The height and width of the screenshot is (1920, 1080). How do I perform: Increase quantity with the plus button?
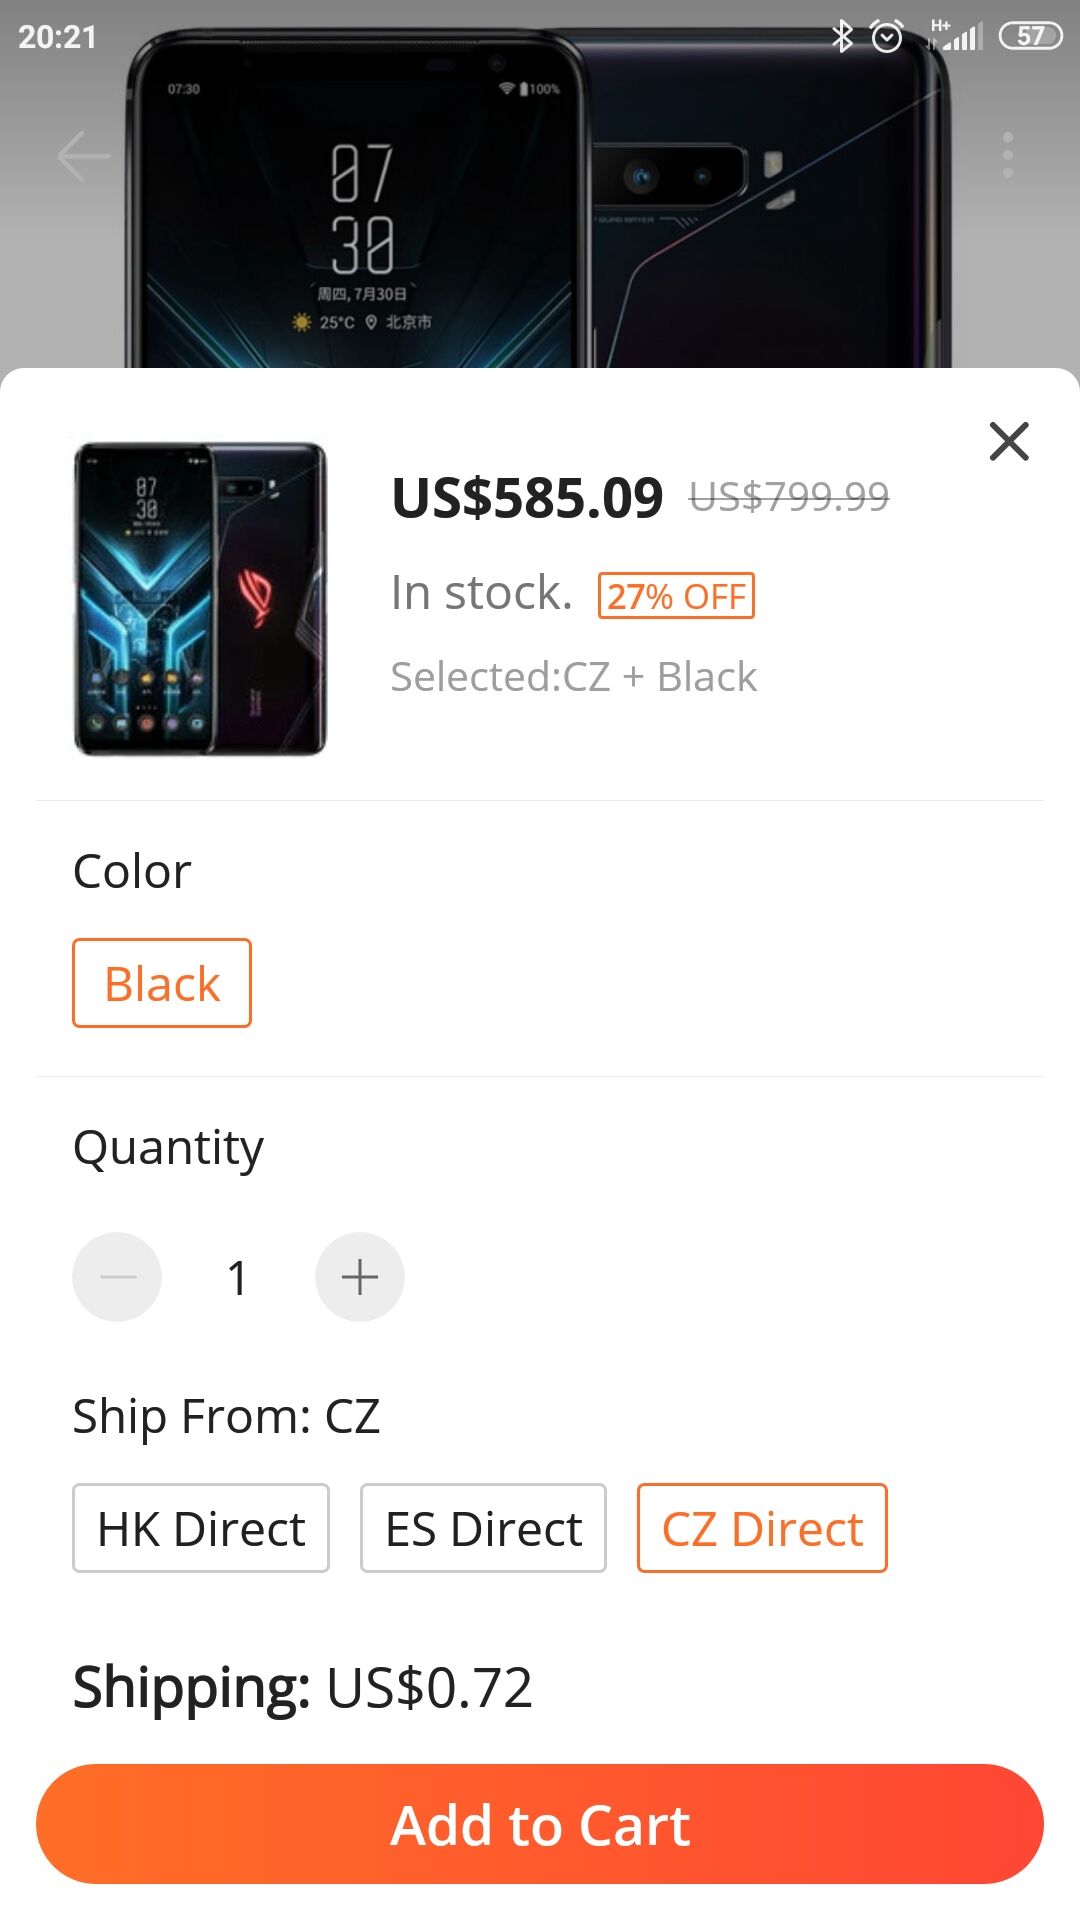click(360, 1277)
